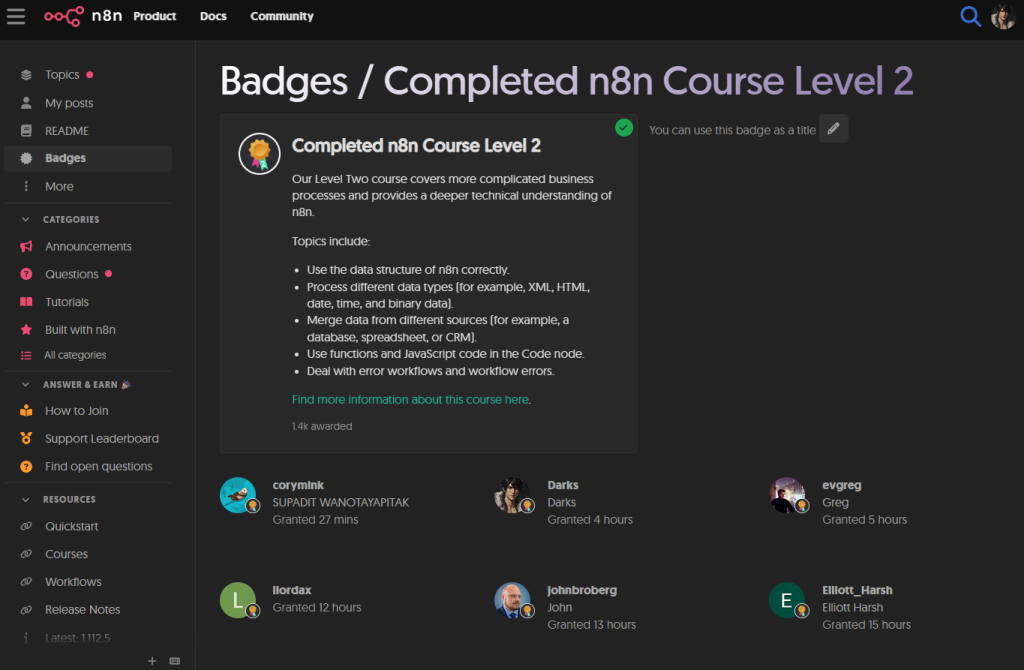Image resolution: width=1024 pixels, height=670 pixels.
Task: Open the user profile avatar in header
Action: click(1002, 16)
